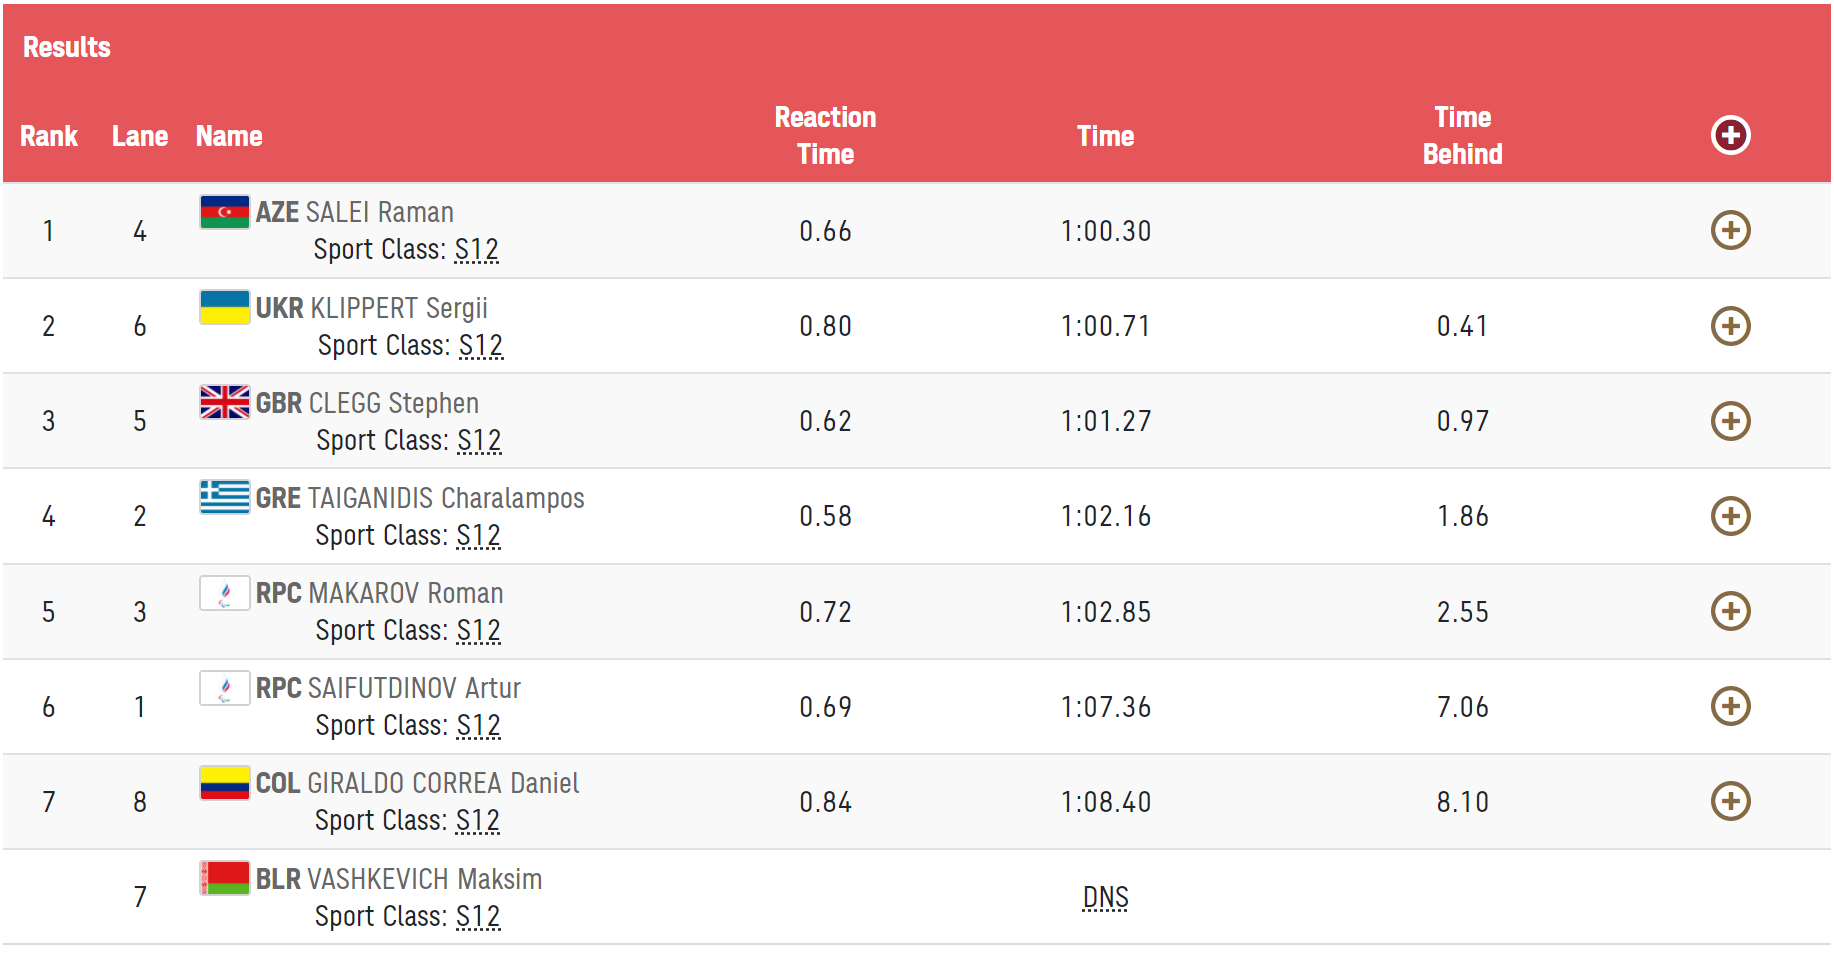Expand all rows using header plus icon
The image size is (1834, 954).
(x=1730, y=135)
